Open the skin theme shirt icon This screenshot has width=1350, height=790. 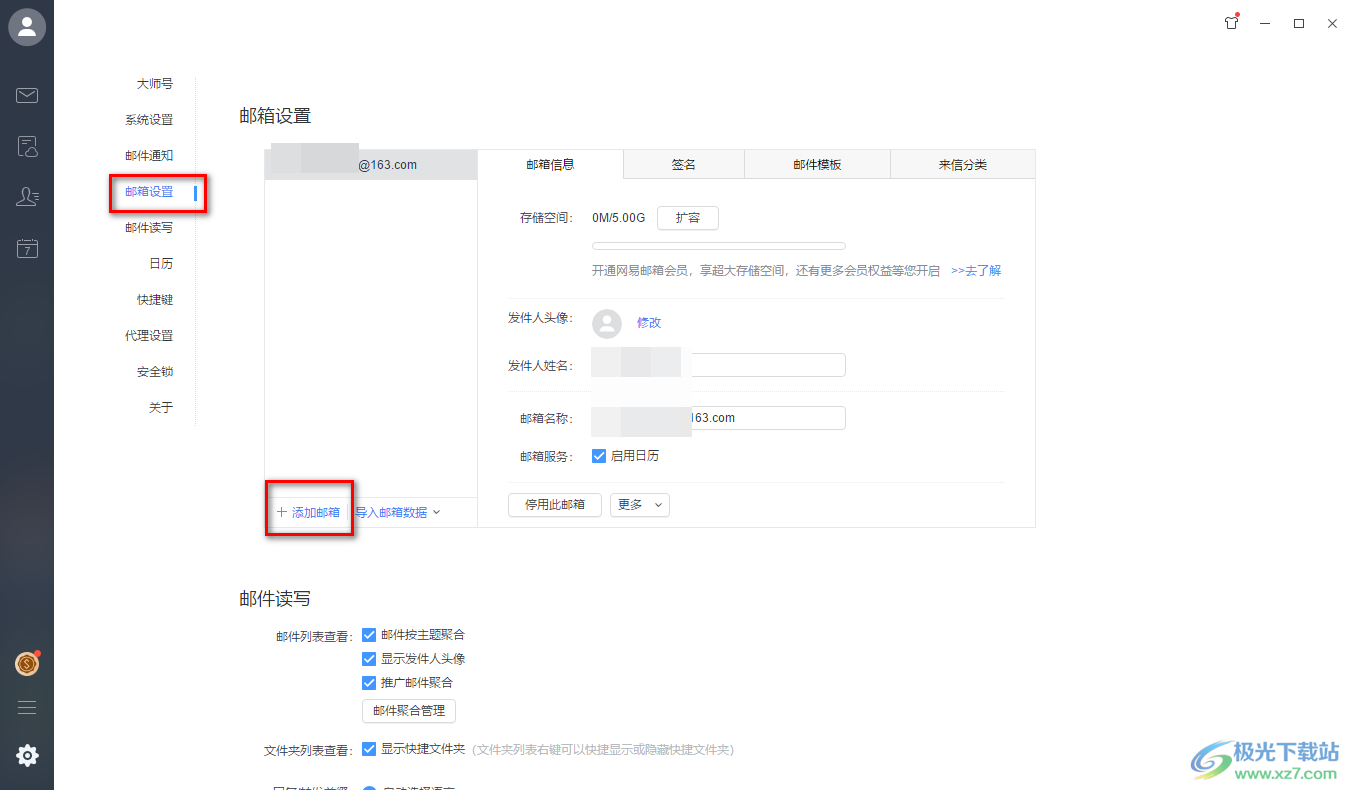point(1231,23)
